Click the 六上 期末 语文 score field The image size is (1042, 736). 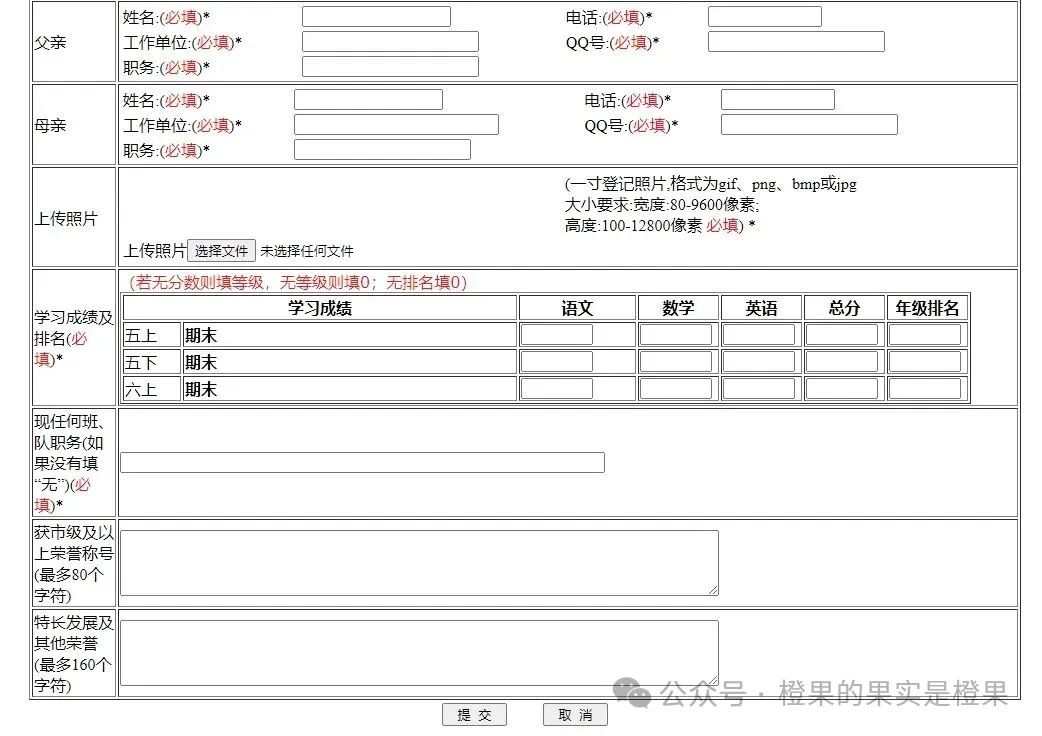557,389
